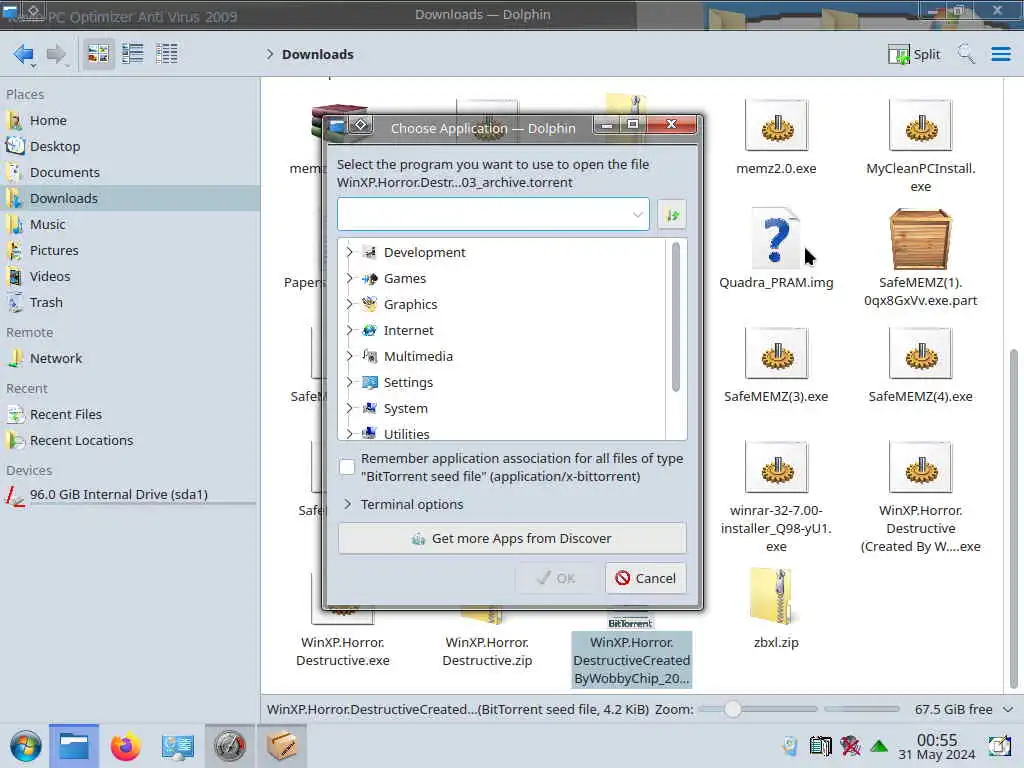1024x768 pixels.
Task: Open Dolphin search magnifier
Action: tap(966, 54)
